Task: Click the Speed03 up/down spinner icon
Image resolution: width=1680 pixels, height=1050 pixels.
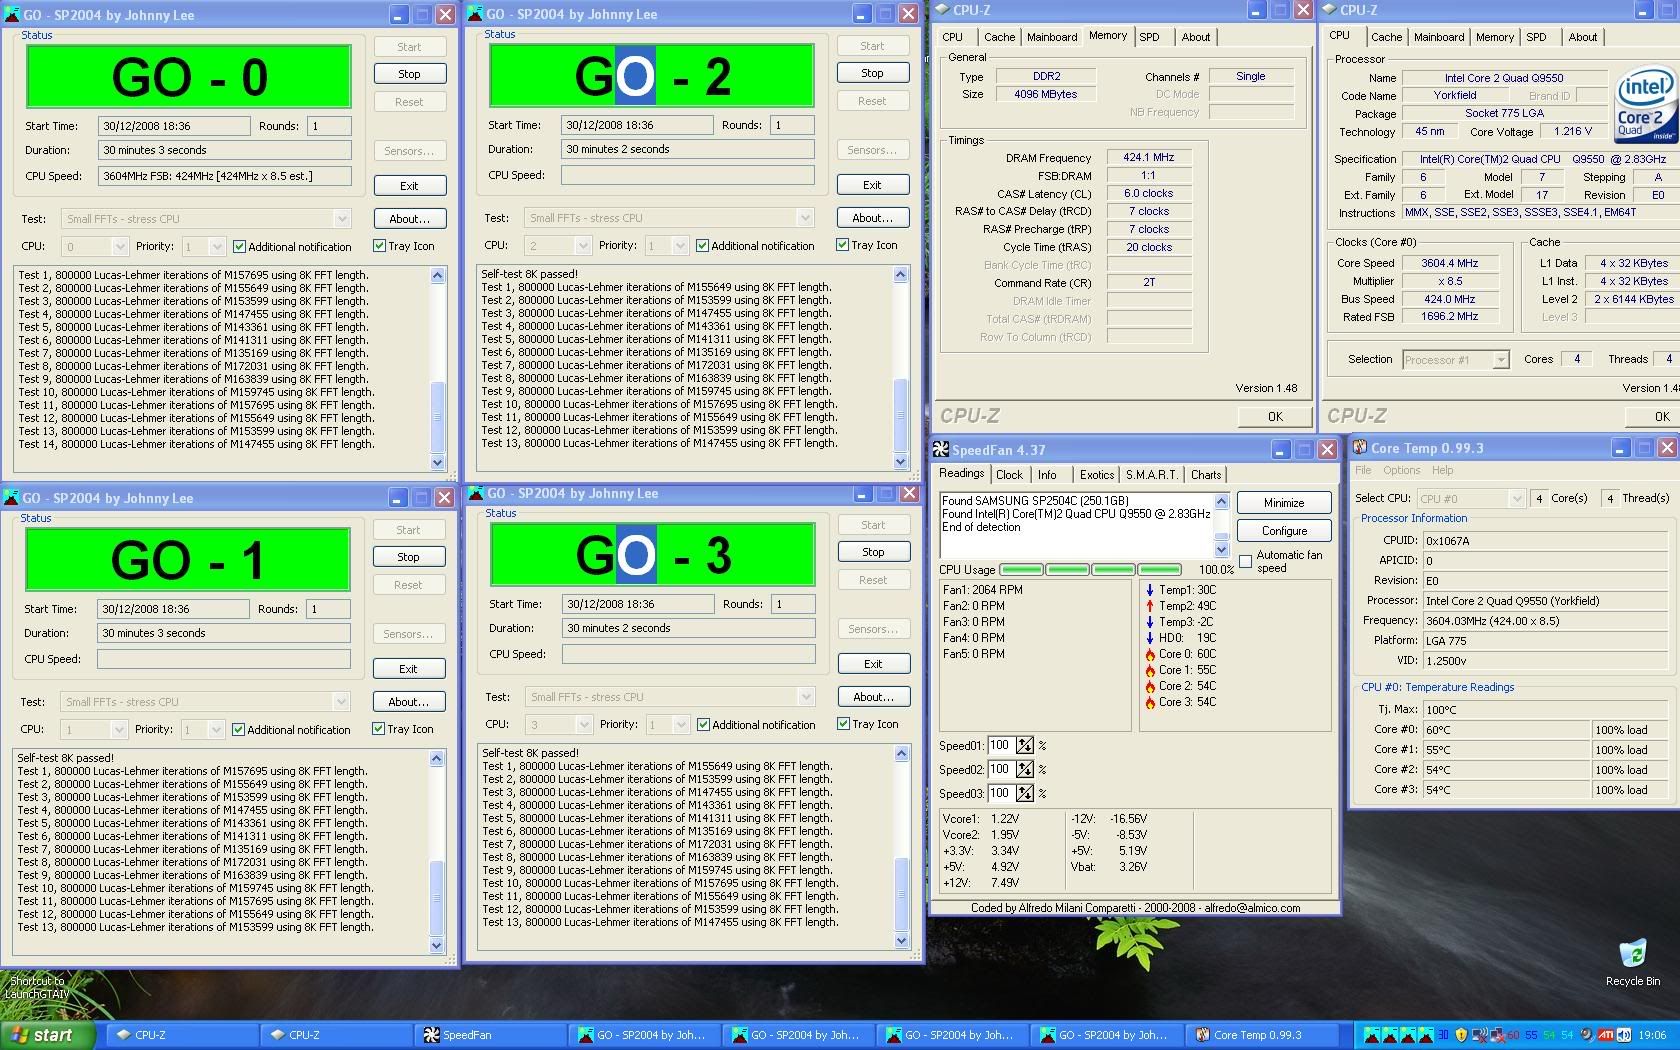Action: (1024, 794)
